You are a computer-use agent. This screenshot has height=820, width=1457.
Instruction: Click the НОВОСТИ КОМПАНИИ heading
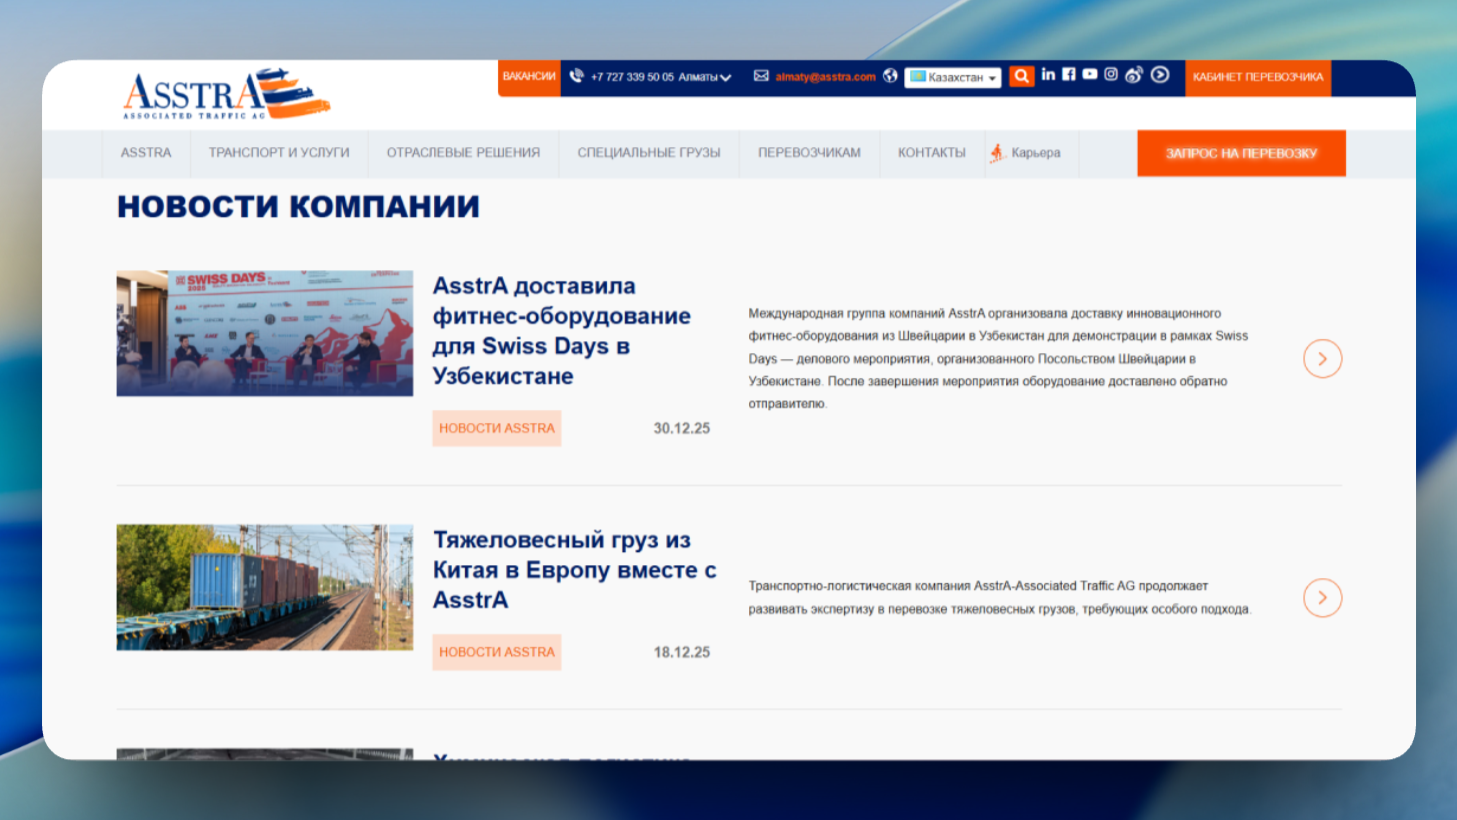[298, 206]
